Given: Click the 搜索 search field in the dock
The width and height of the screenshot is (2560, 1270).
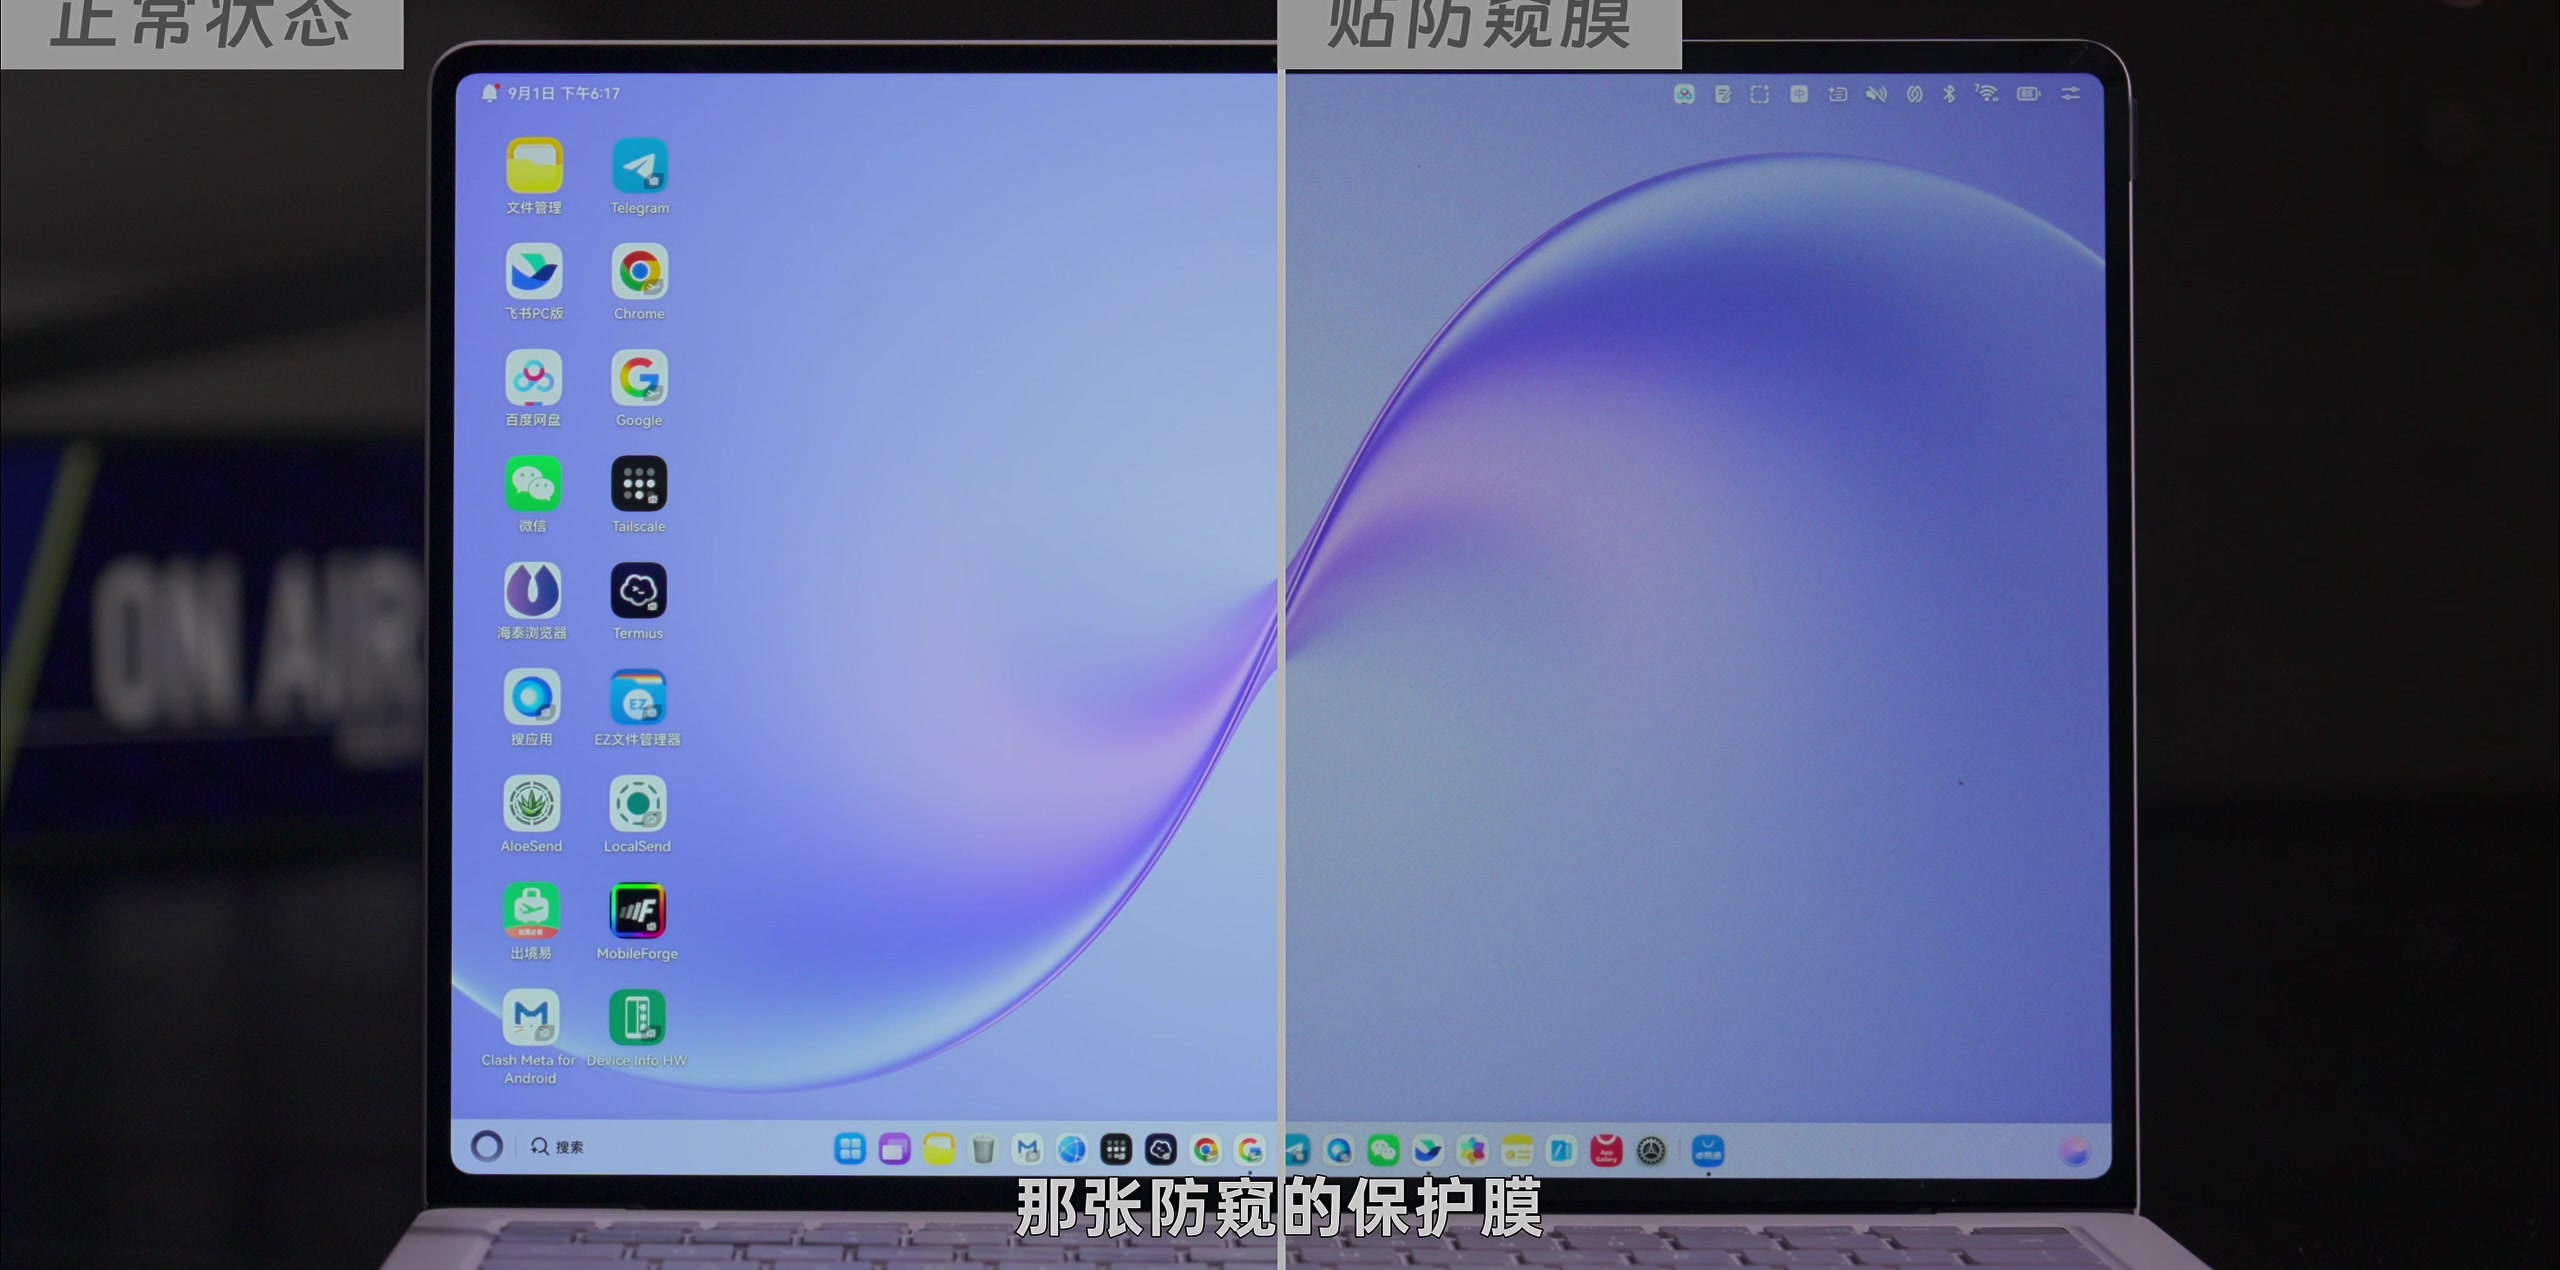Looking at the screenshot, I should coord(558,1147).
